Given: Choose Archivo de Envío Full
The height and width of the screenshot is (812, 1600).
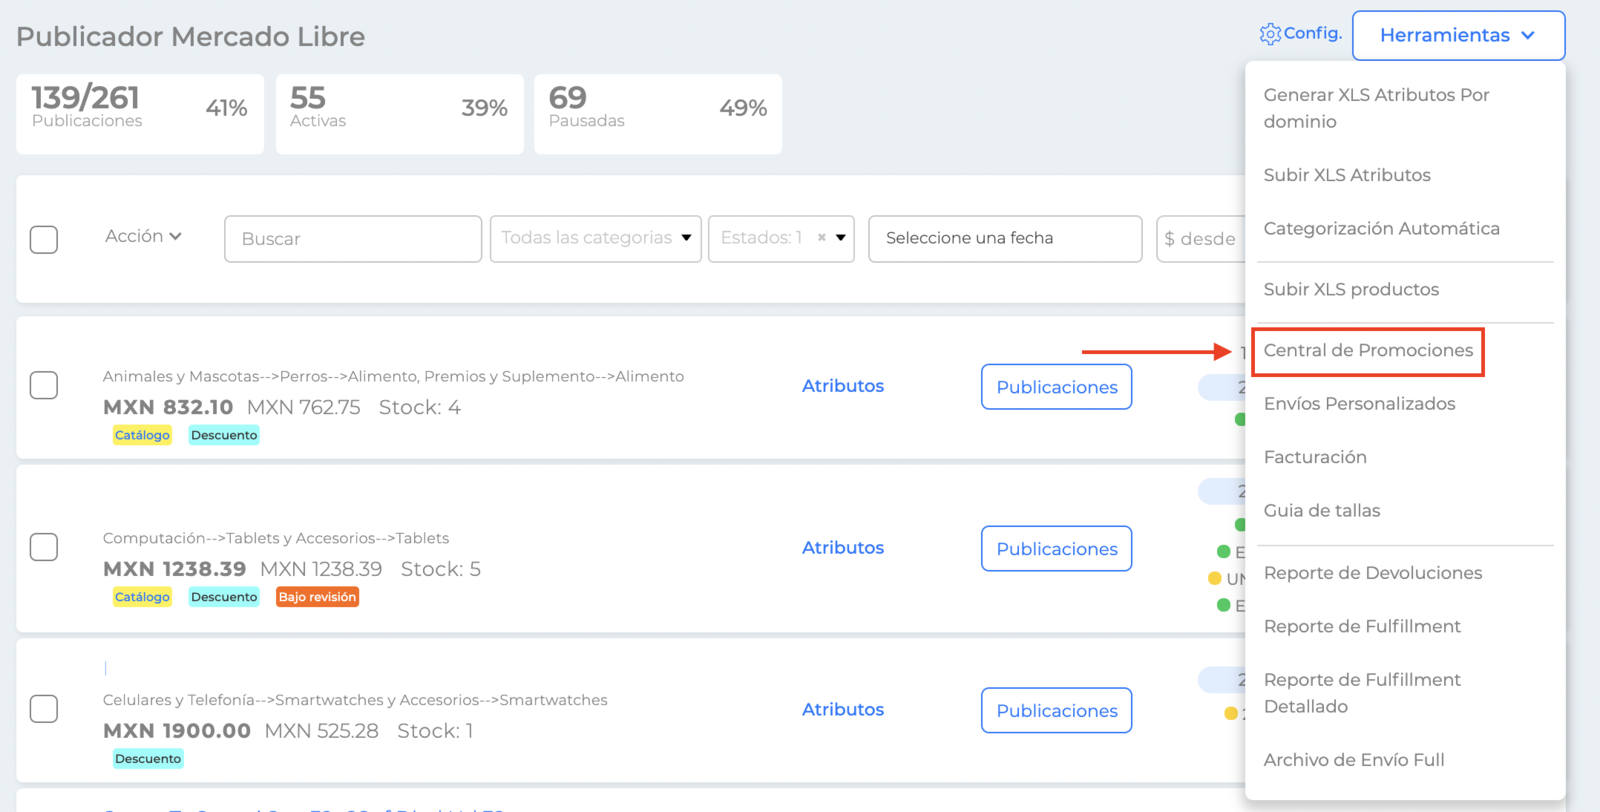Looking at the screenshot, I should point(1354,760).
